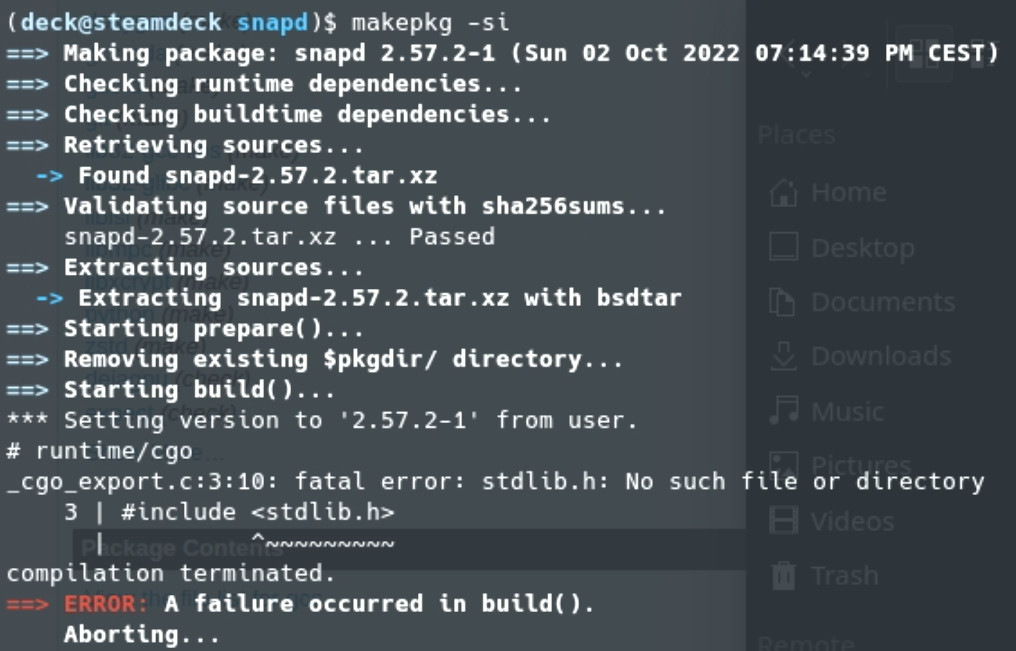Open the Documents icon in Places
The height and width of the screenshot is (651, 1016).
point(784,302)
